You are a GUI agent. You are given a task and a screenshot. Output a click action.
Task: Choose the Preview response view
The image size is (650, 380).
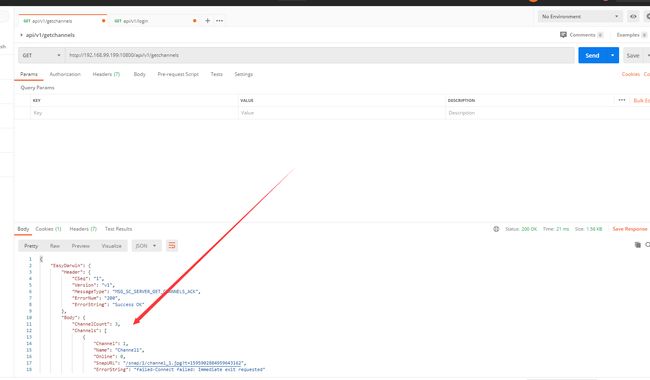coord(80,246)
